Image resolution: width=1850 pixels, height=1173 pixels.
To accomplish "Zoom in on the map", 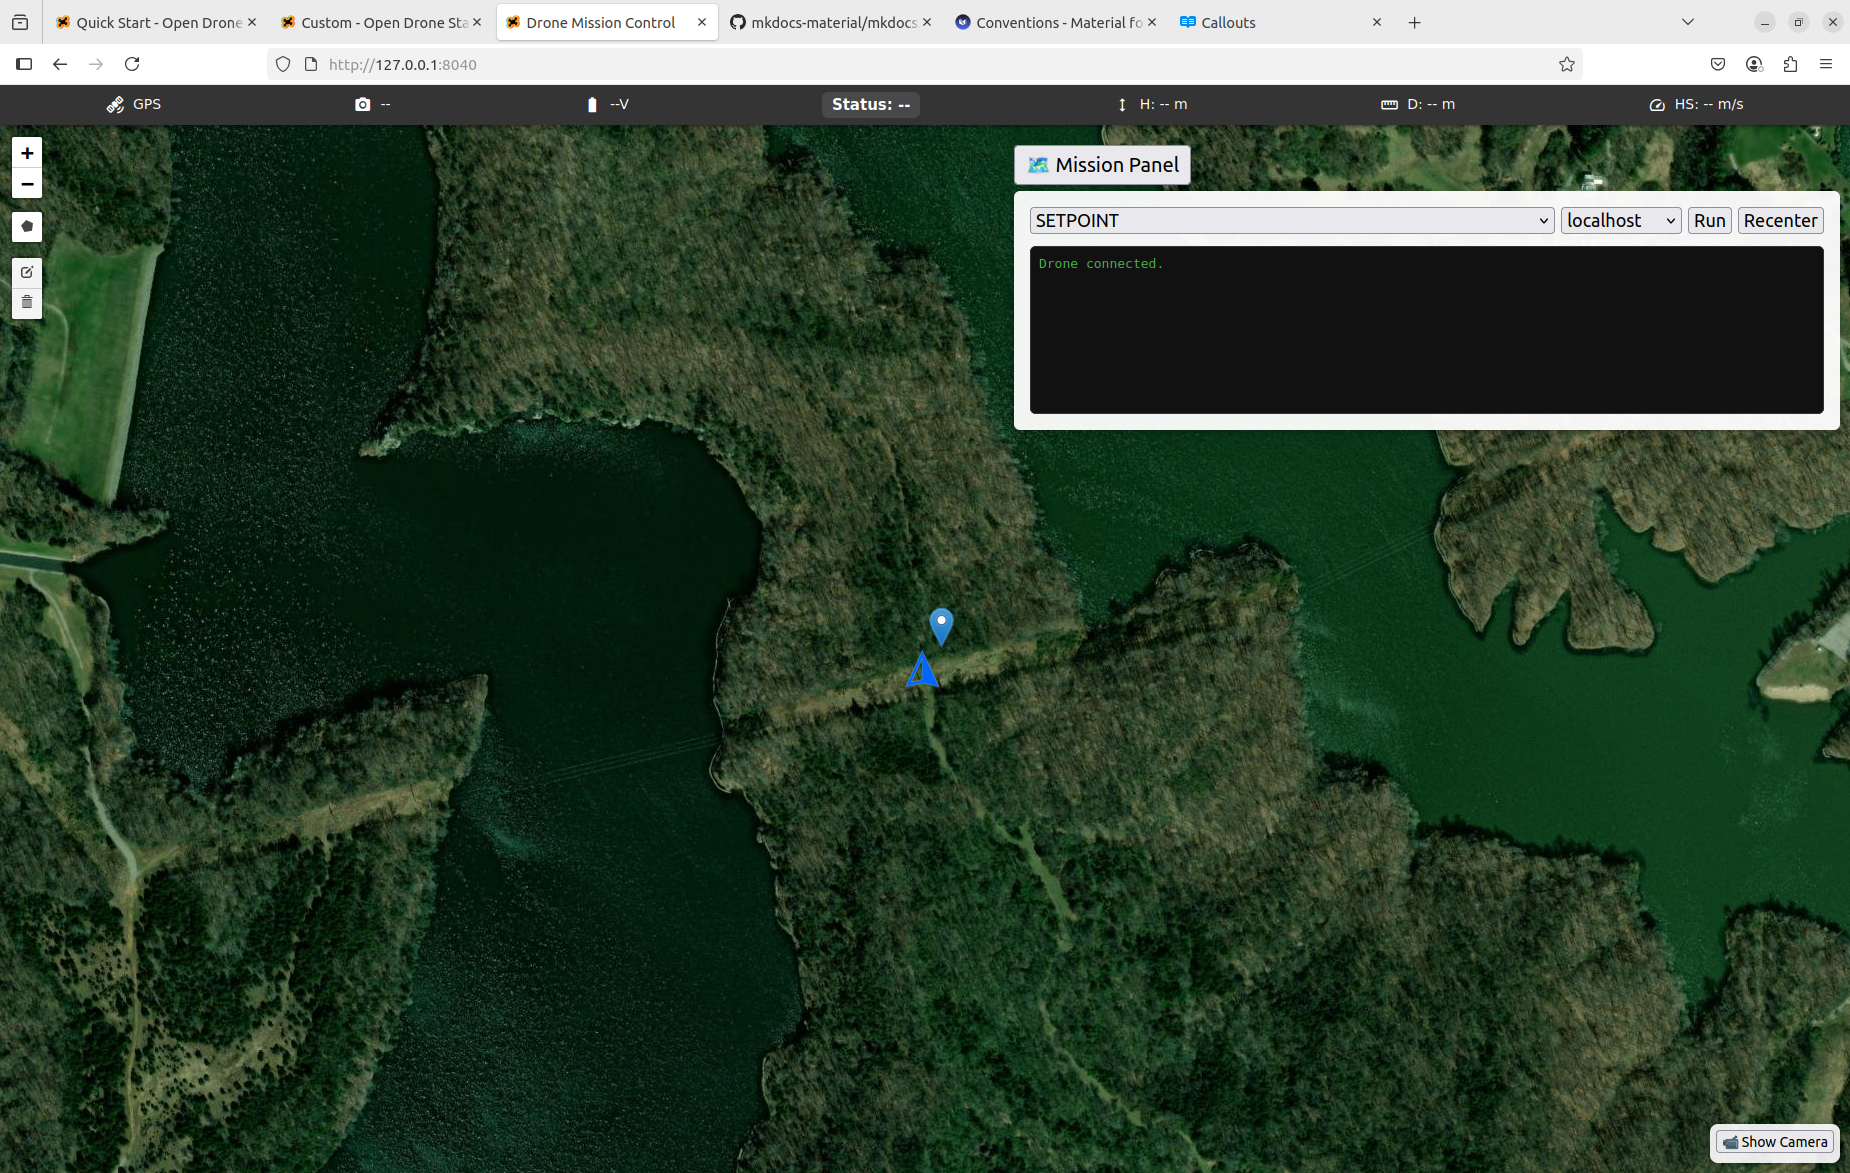I will coord(27,153).
